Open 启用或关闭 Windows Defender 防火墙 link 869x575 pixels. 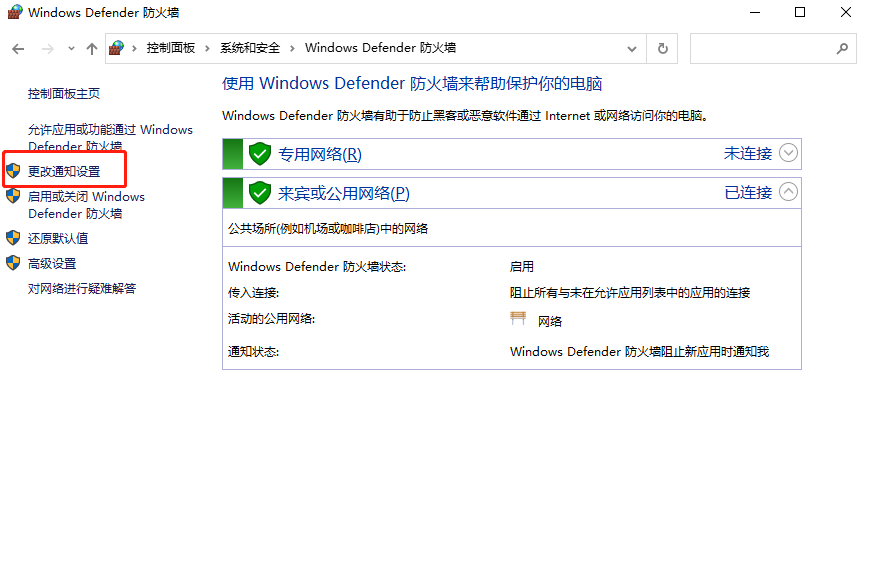[x=86, y=205]
